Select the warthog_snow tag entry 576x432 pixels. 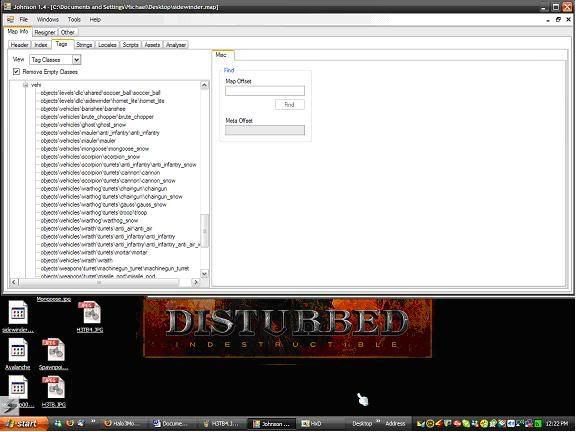(89, 221)
